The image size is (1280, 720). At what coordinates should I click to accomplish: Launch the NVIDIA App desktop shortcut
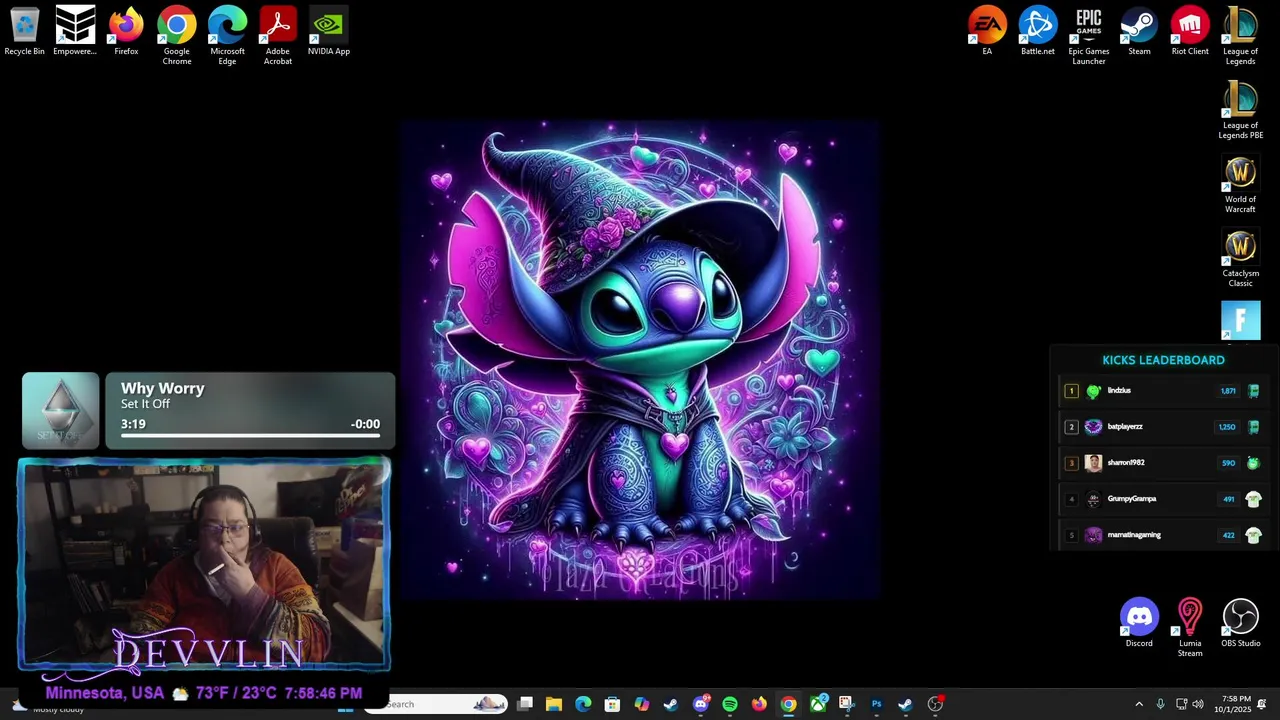click(329, 32)
